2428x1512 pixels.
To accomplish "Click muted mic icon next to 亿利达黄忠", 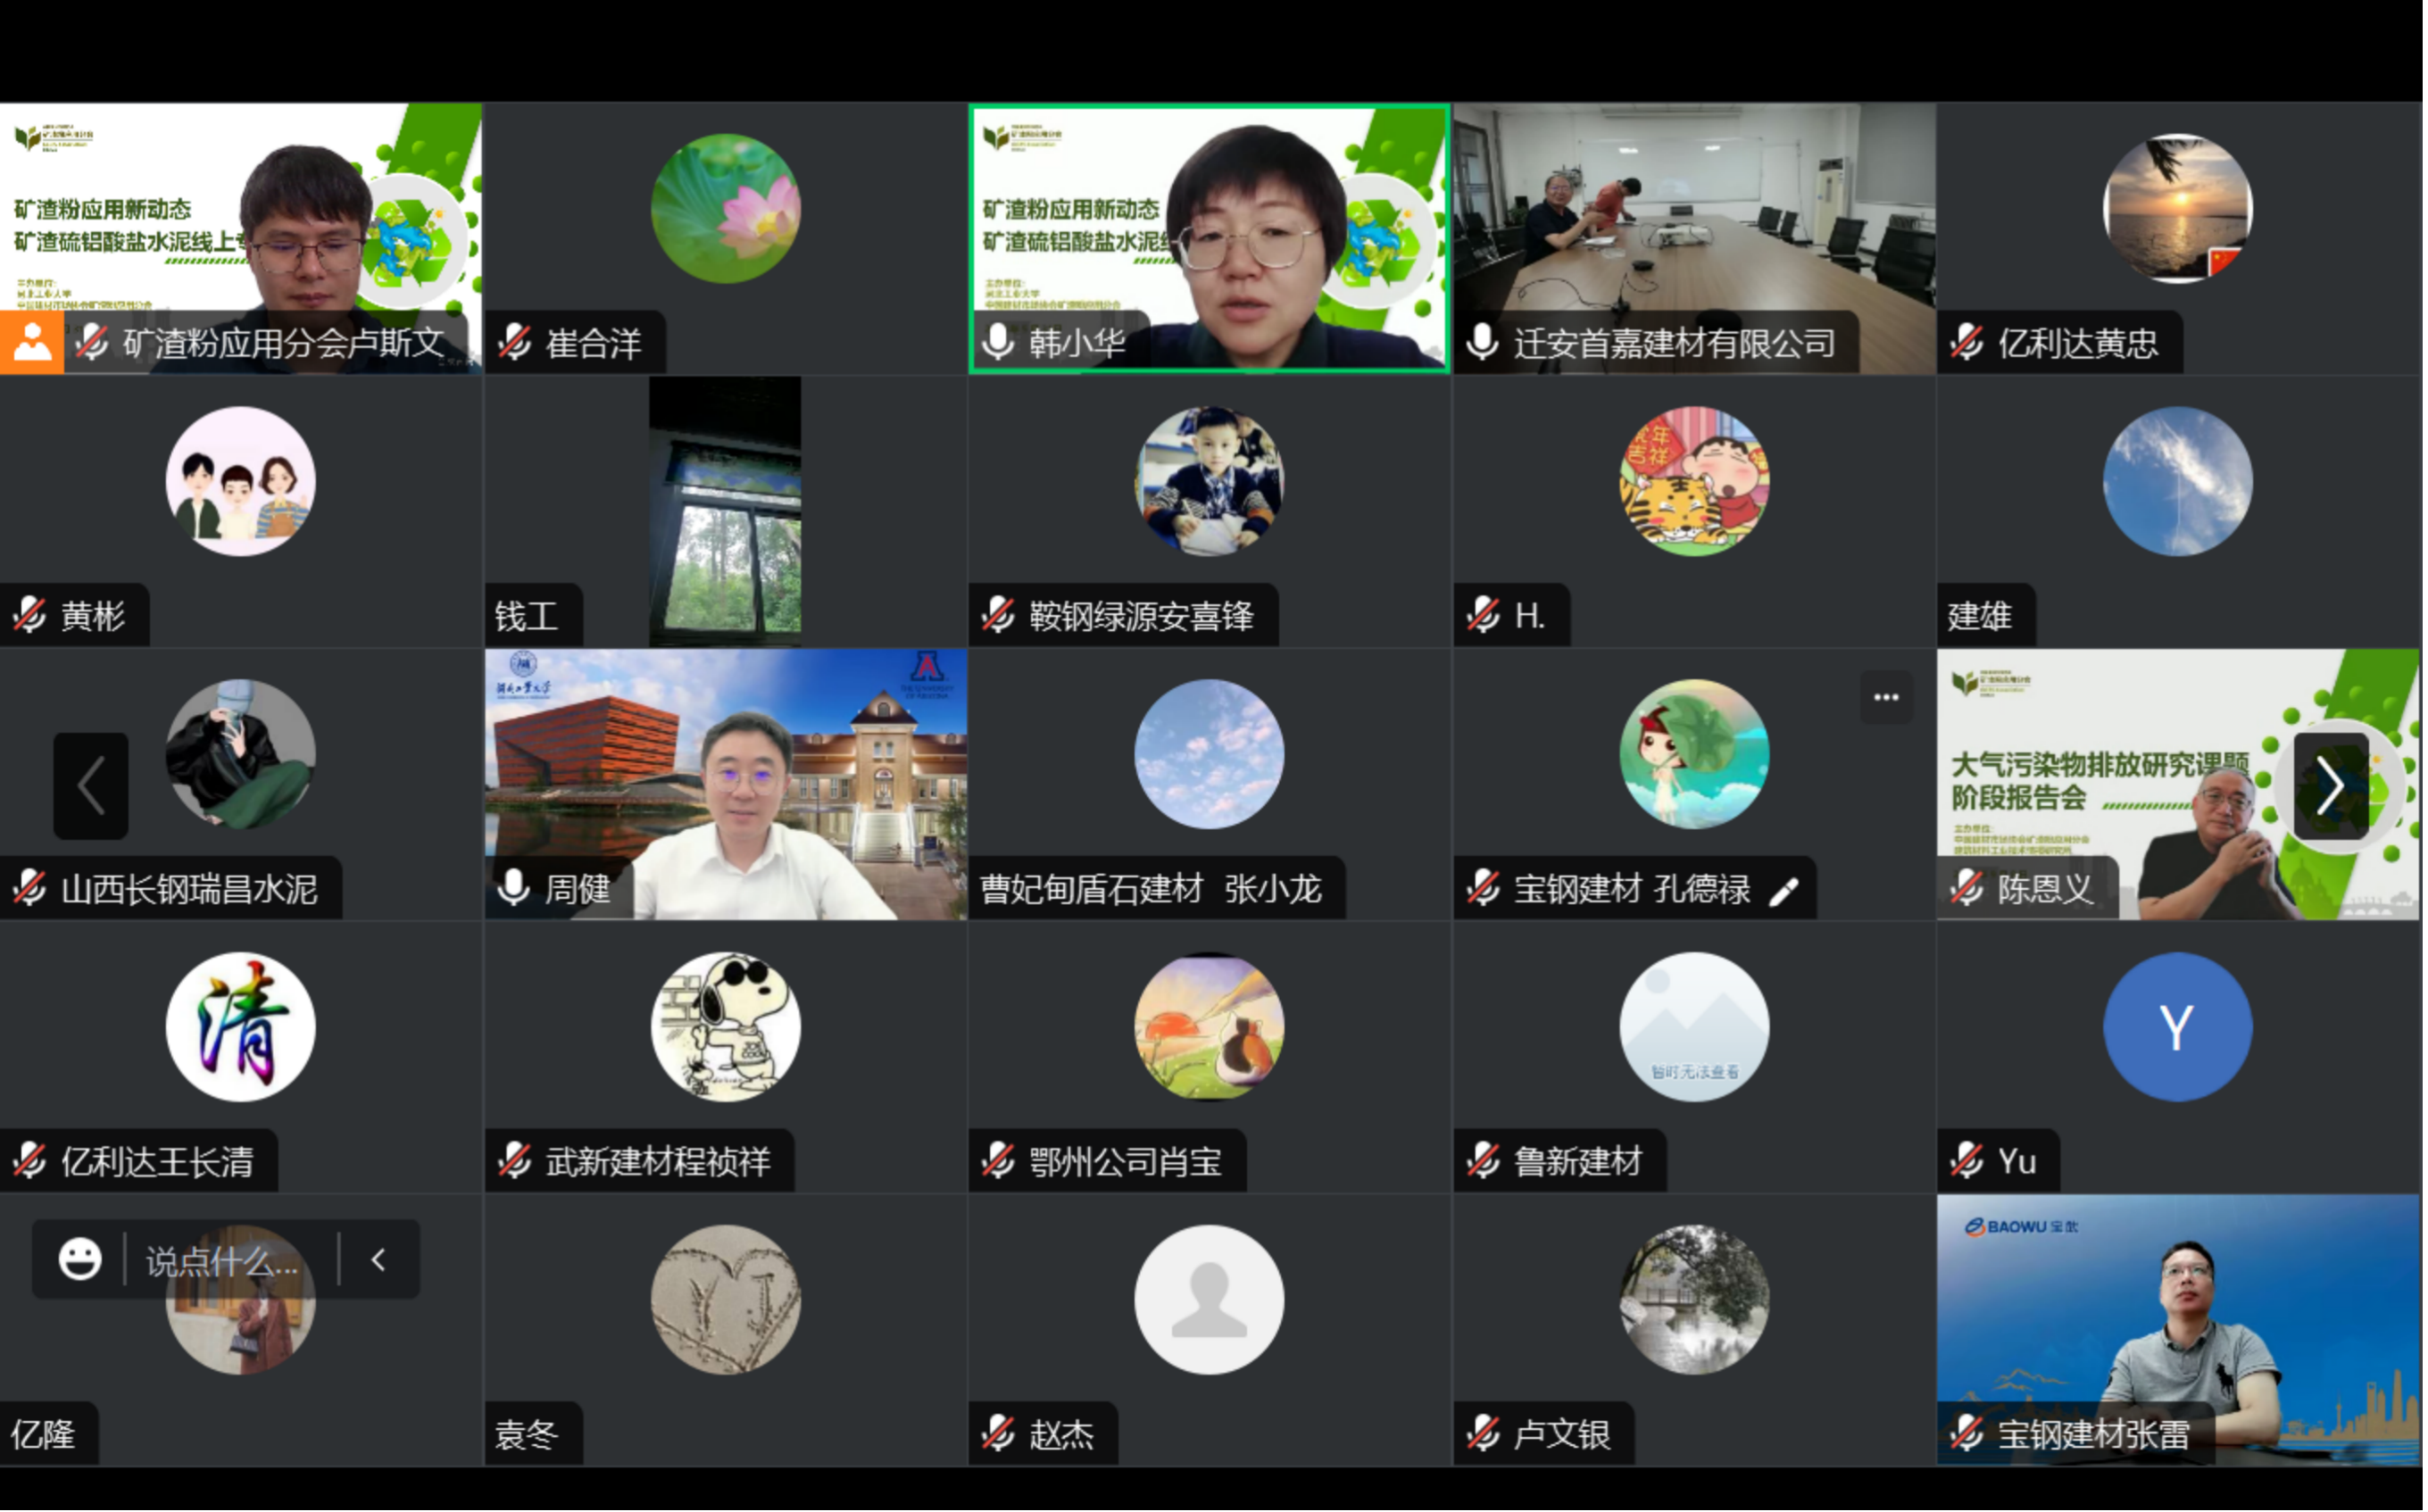I will pos(1966,343).
